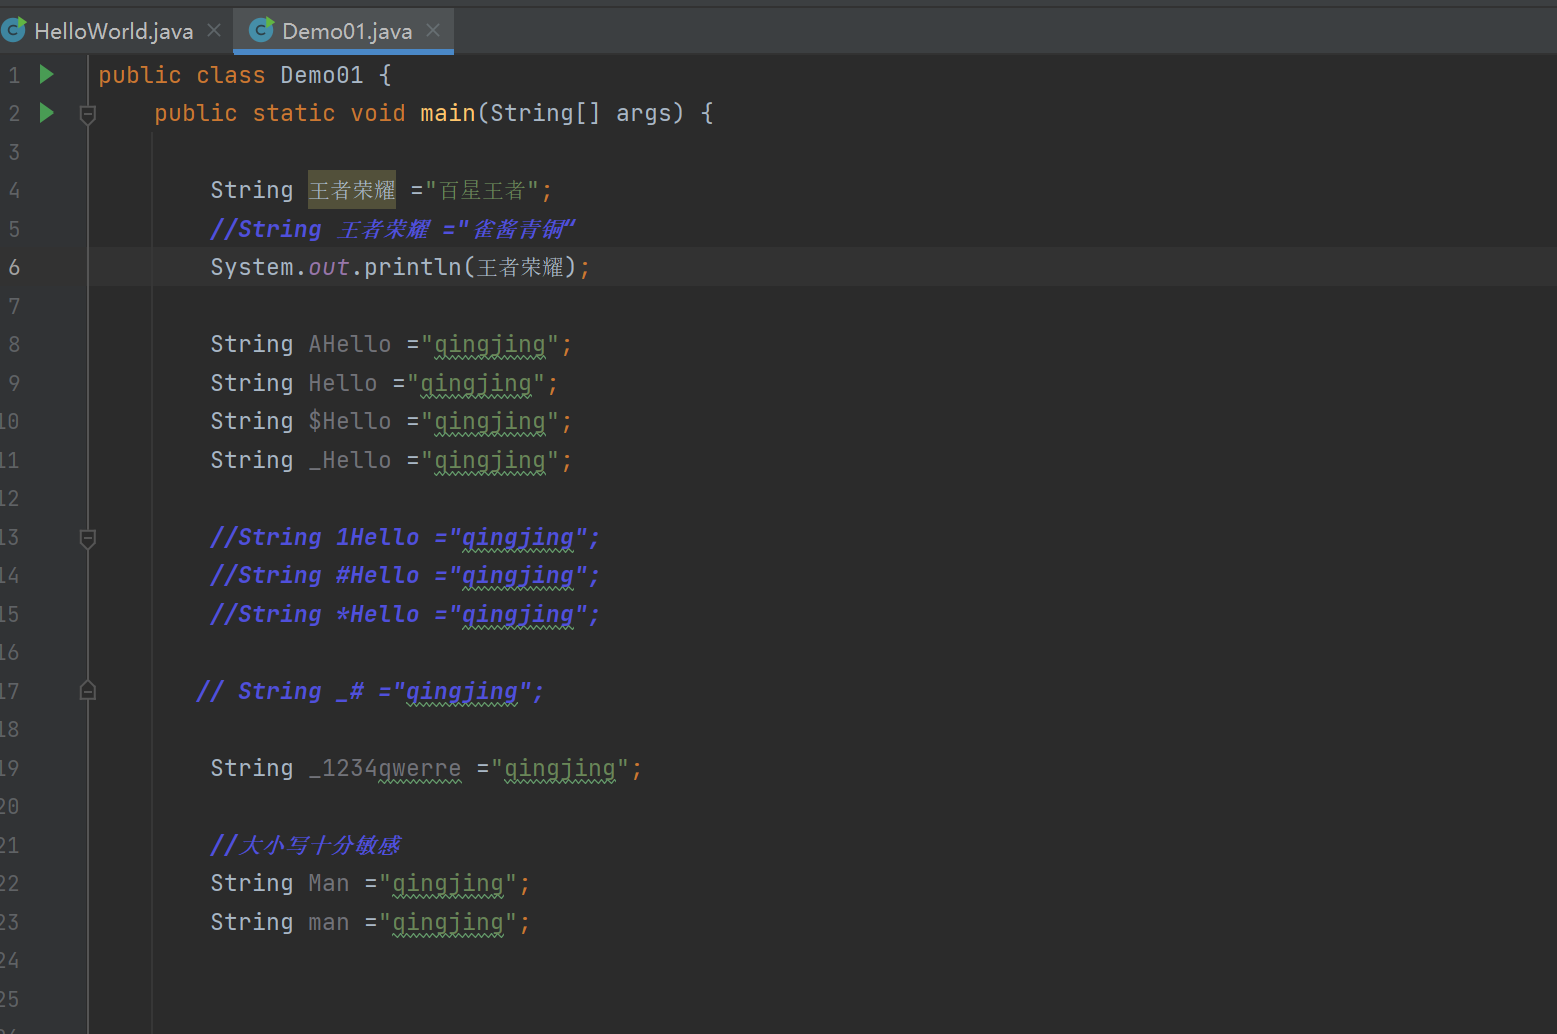Click "qingjing" string on line 19
This screenshot has width=1557, height=1034.
(x=560, y=768)
